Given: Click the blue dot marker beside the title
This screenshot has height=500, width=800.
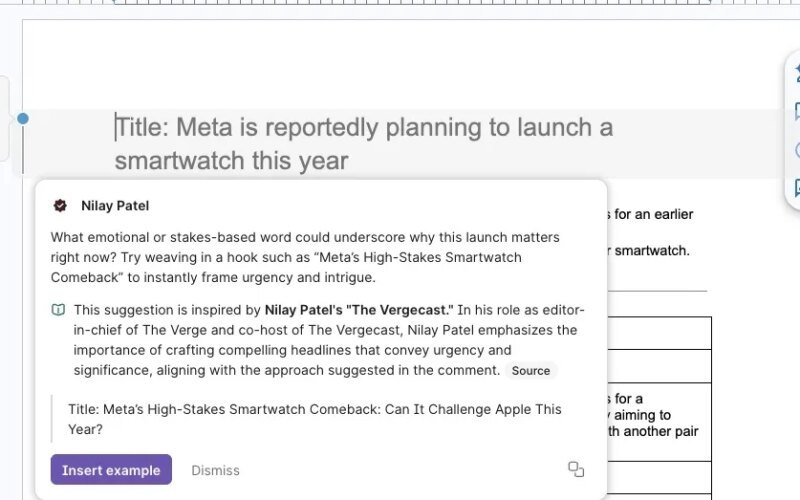Looking at the screenshot, I should pyautogui.click(x=23, y=119).
